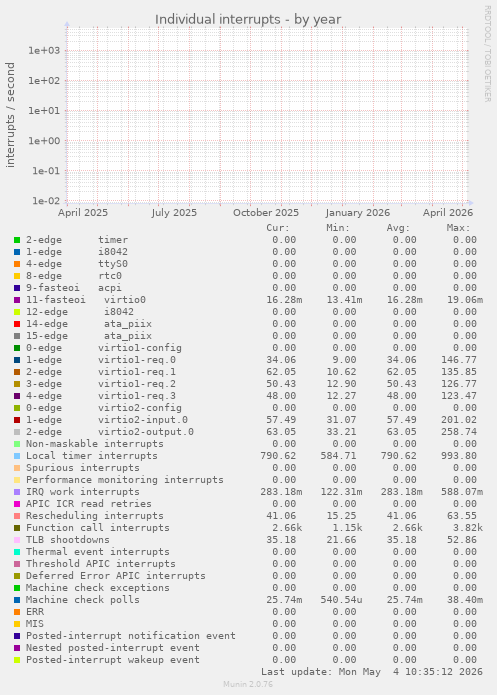This screenshot has width=497, height=695.
Task: Click the Machine check polls legend label
Action: 82,600
